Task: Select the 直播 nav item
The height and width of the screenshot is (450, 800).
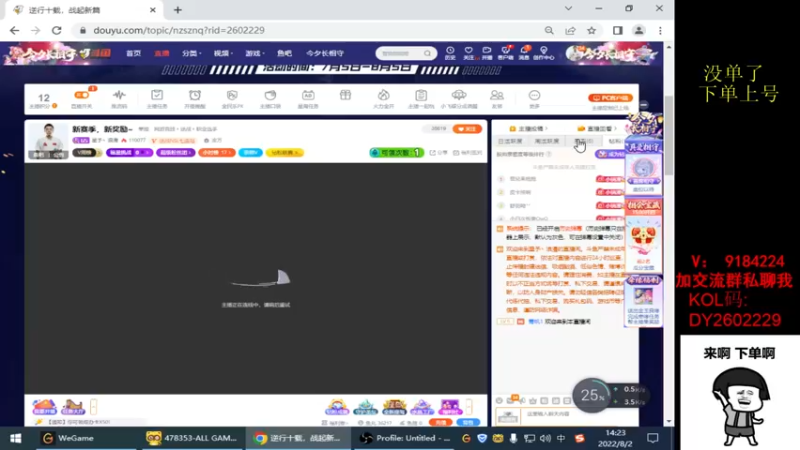Action: coord(162,53)
